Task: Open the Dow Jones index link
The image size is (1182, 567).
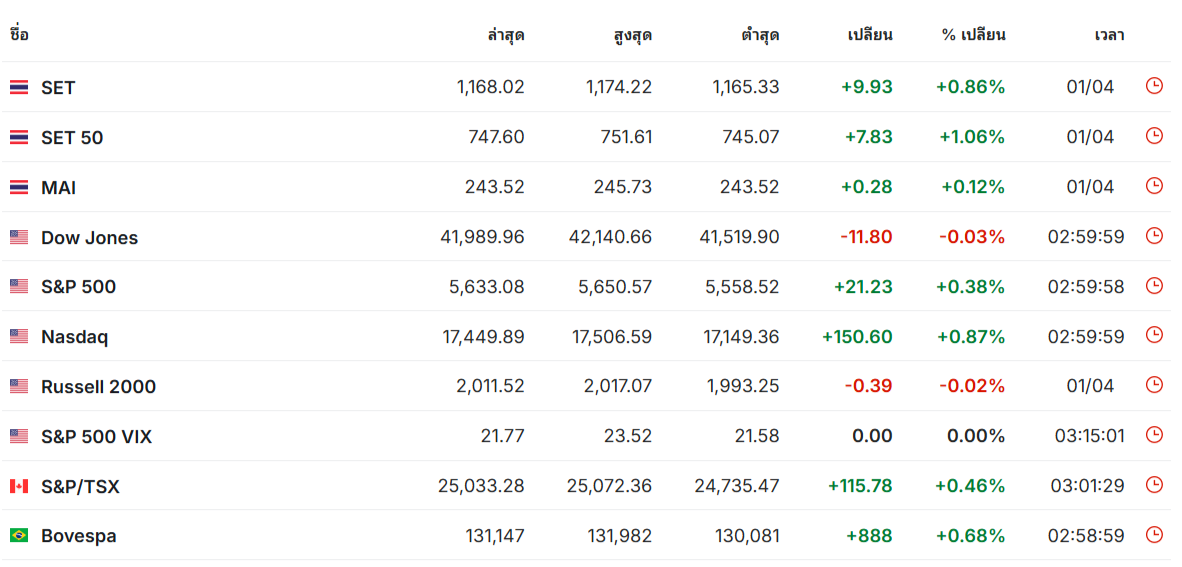Action: (x=90, y=238)
